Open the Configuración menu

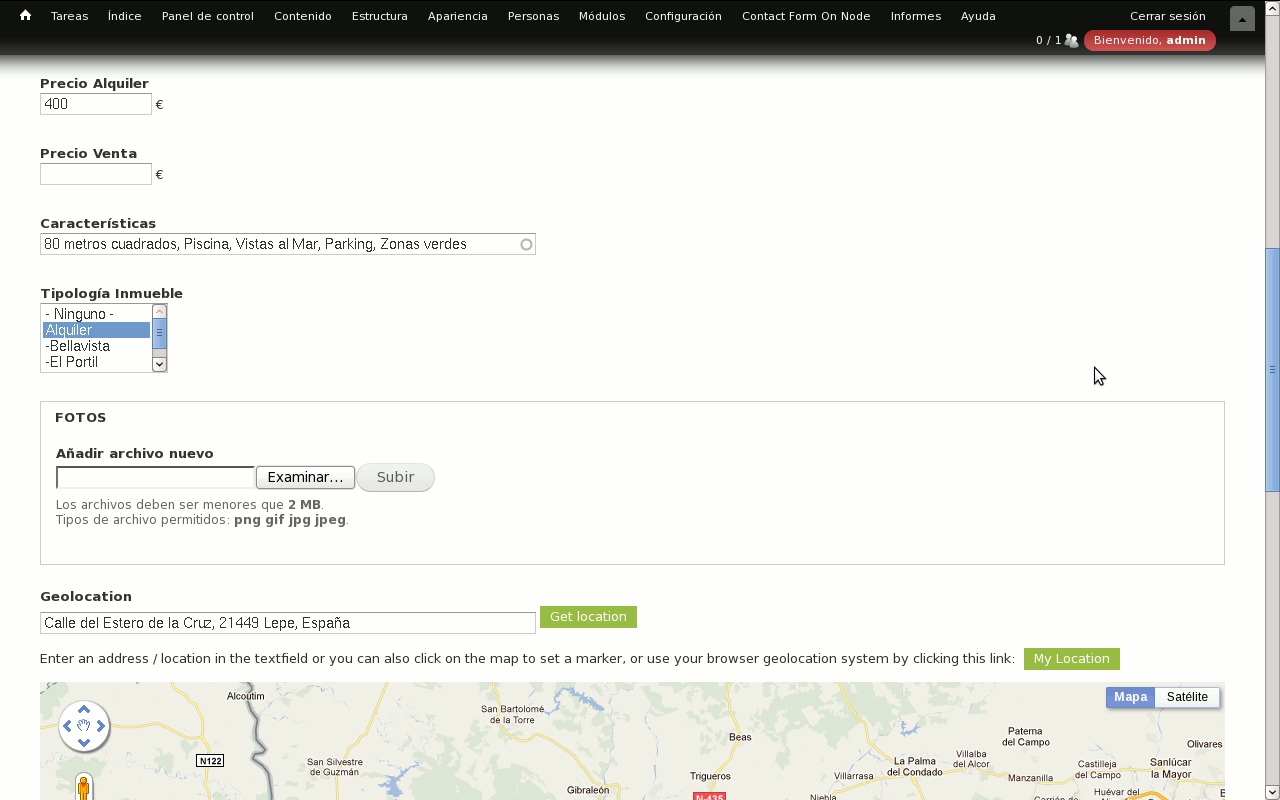[683, 16]
